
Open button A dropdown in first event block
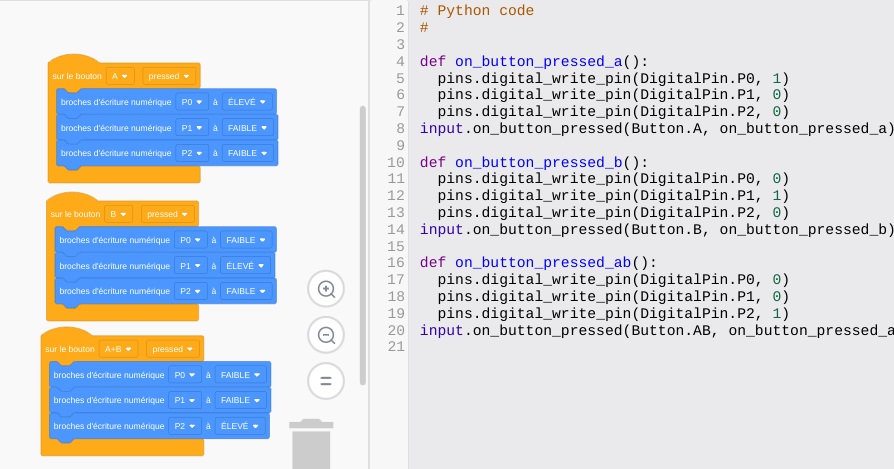[120, 76]
